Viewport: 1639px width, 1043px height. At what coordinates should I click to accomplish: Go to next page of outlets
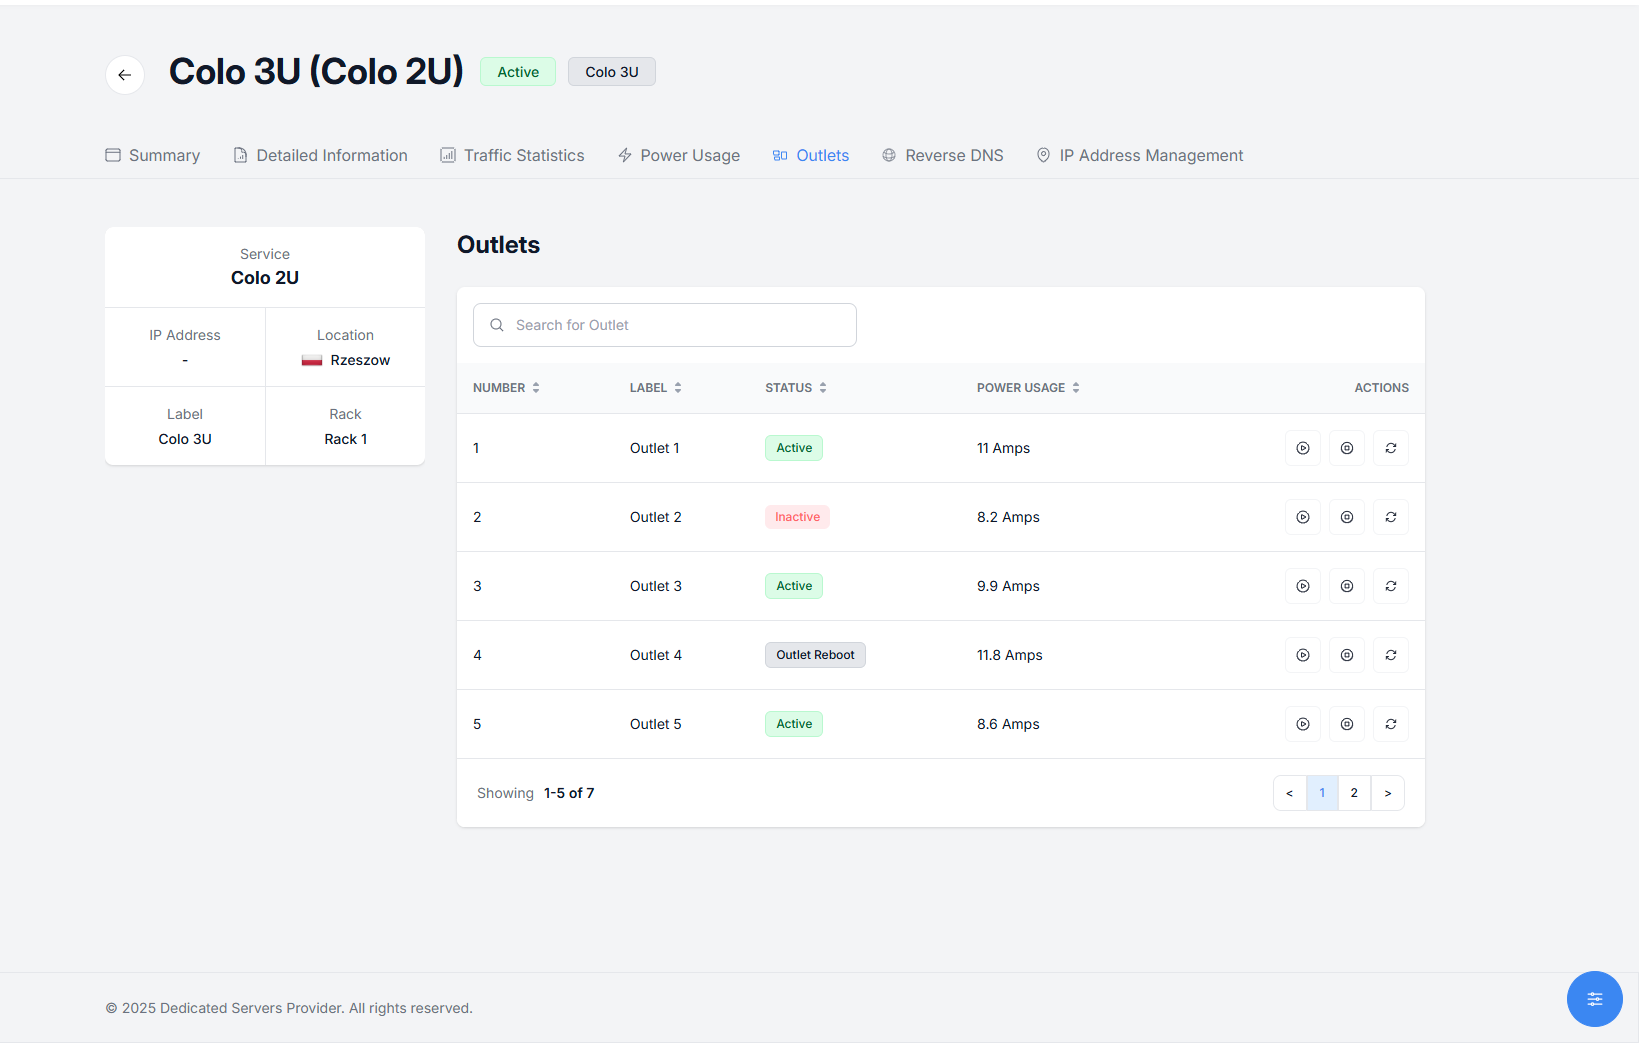pyautogui.click(x=1388, y=793)
